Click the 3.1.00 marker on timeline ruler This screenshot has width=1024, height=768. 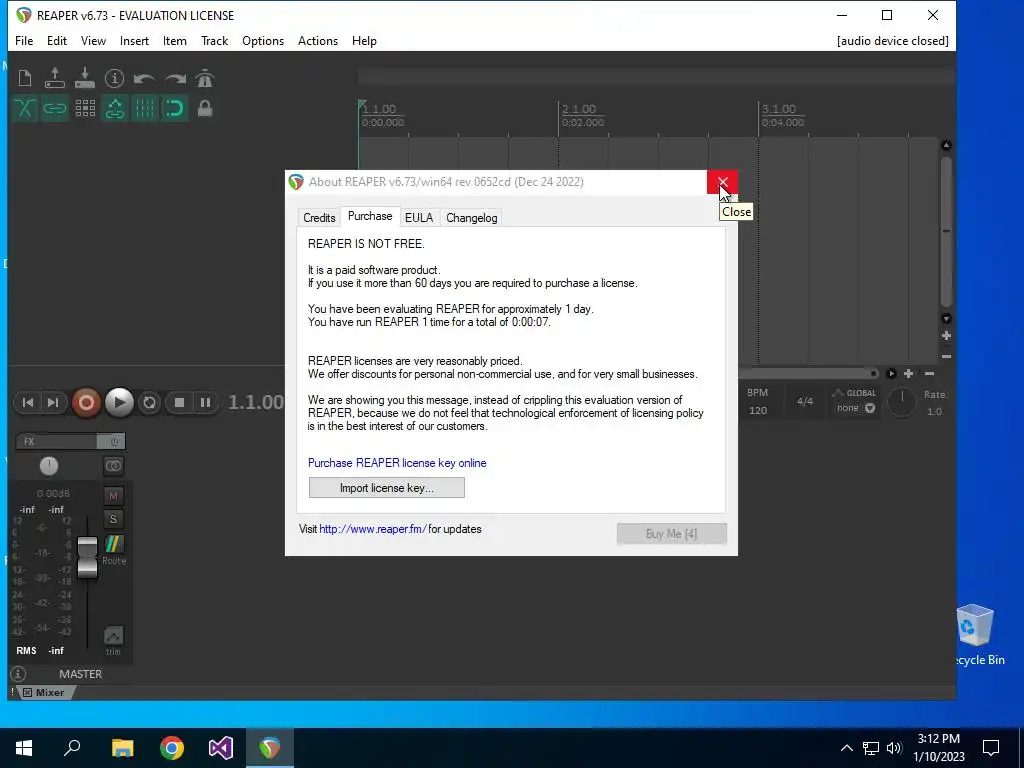click(x=779, y=109)
